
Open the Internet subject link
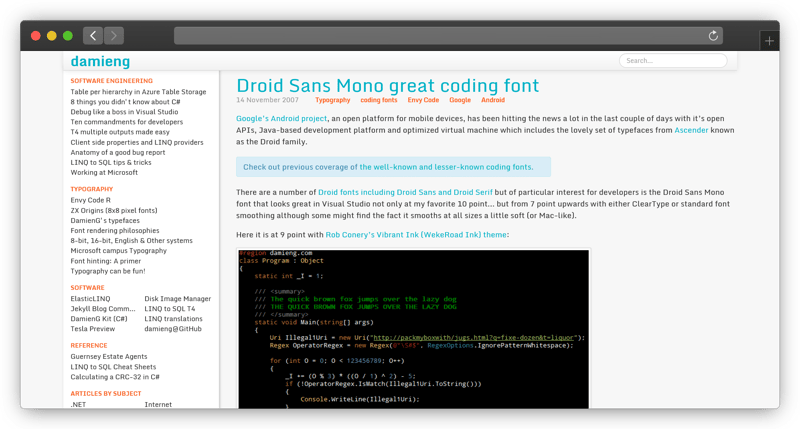pos(158,405)
